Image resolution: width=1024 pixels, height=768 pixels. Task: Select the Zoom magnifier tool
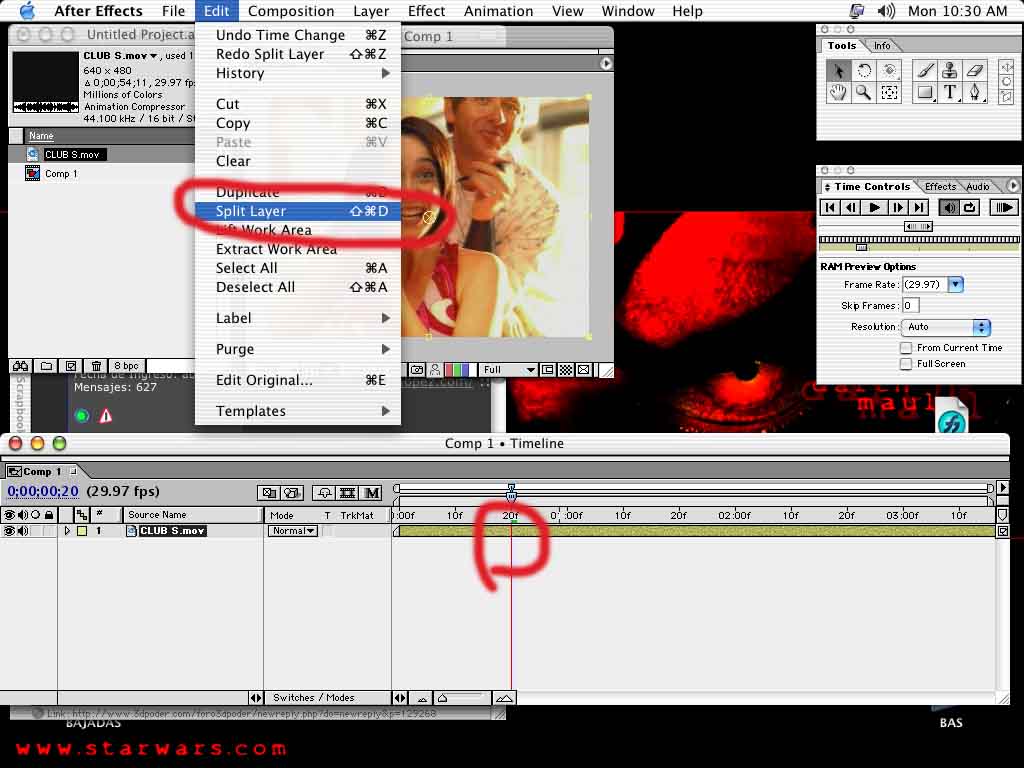coord(864,93)
